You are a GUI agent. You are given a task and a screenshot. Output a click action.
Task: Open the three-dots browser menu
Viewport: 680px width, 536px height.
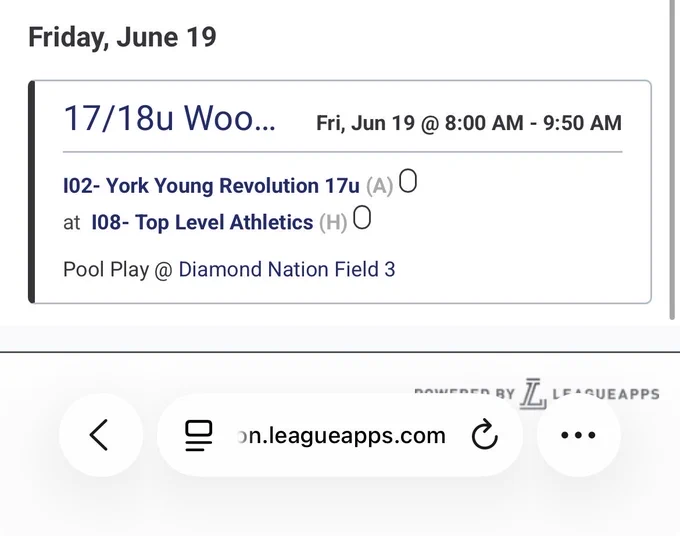[x=578, y=435]
